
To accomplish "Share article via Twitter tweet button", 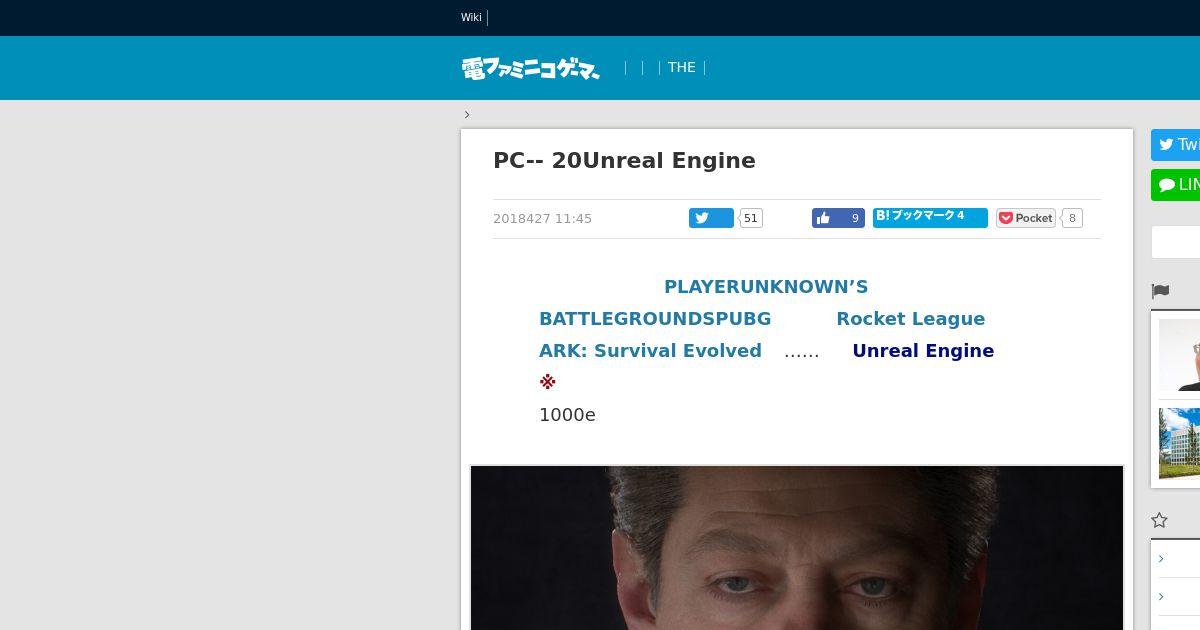I will 711,218.
